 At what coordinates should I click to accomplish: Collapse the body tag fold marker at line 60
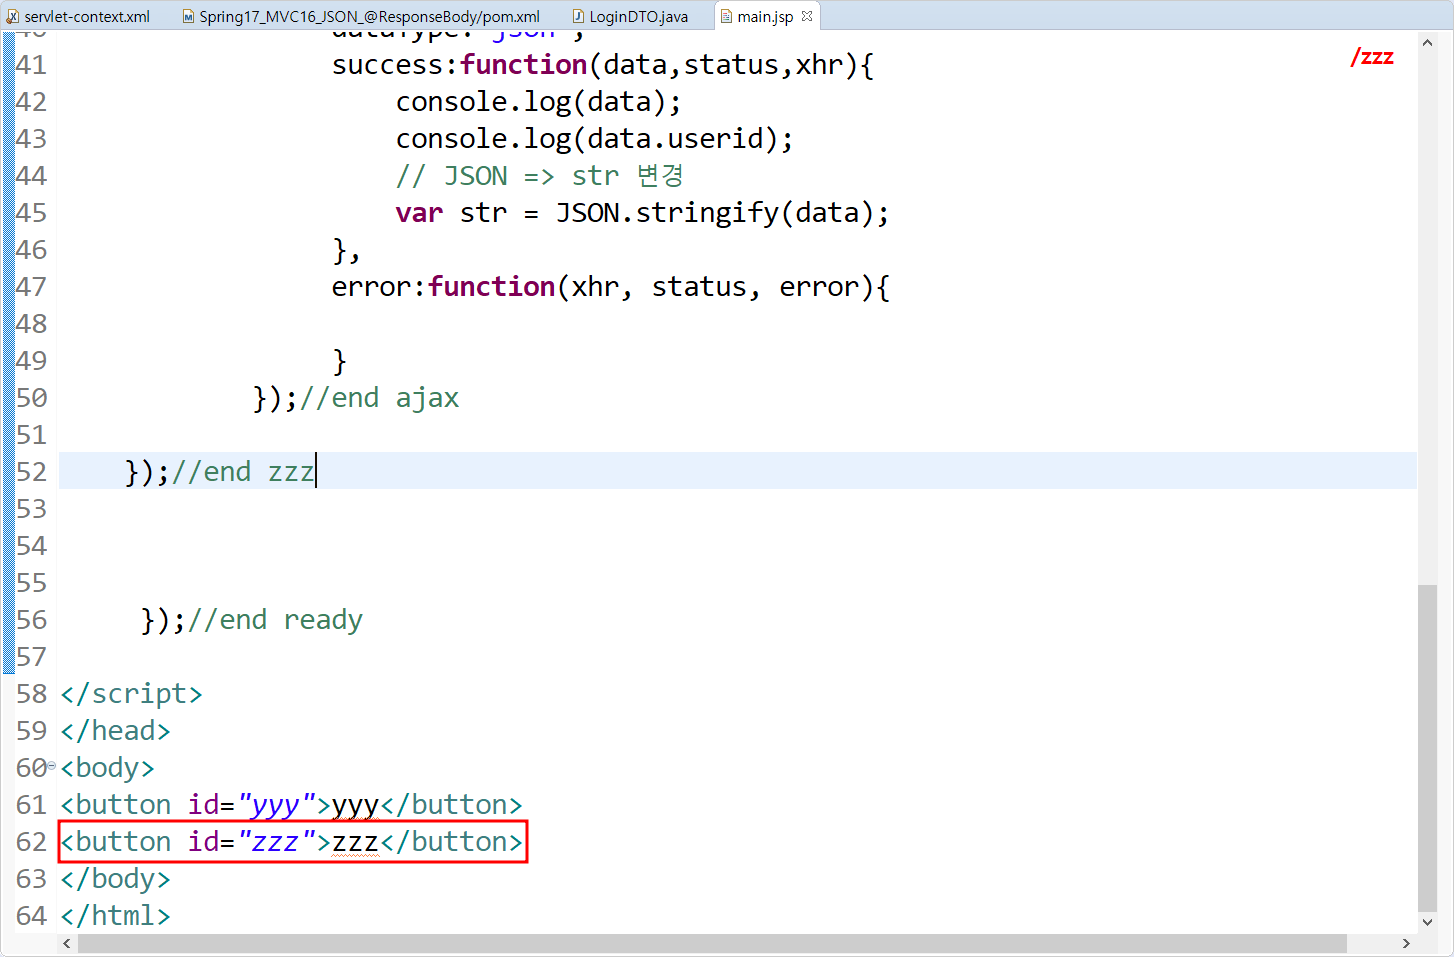pos(52,766)
